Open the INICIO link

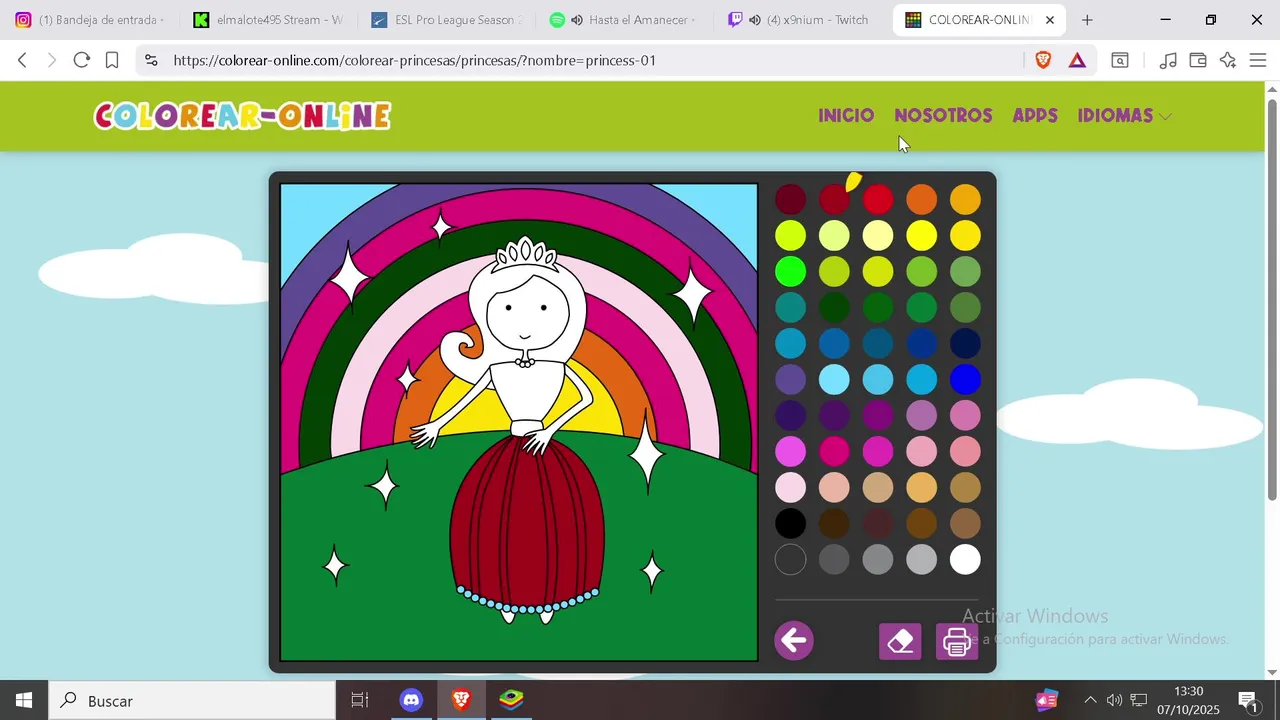tap(846, 116)
